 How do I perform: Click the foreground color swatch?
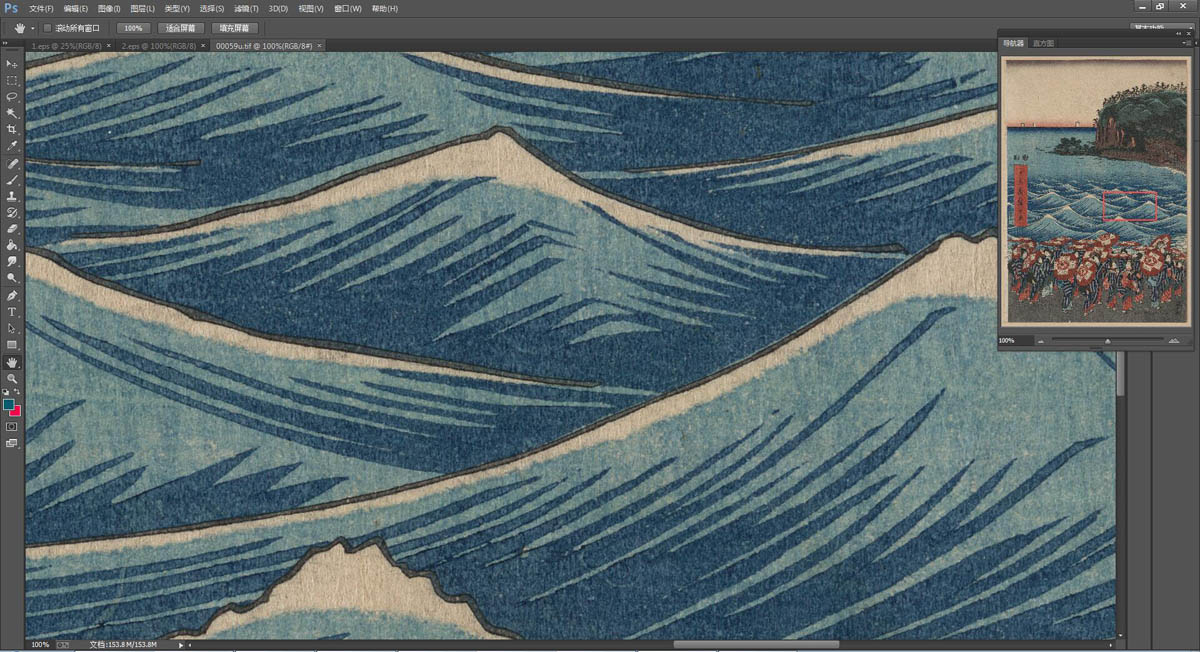9,404
